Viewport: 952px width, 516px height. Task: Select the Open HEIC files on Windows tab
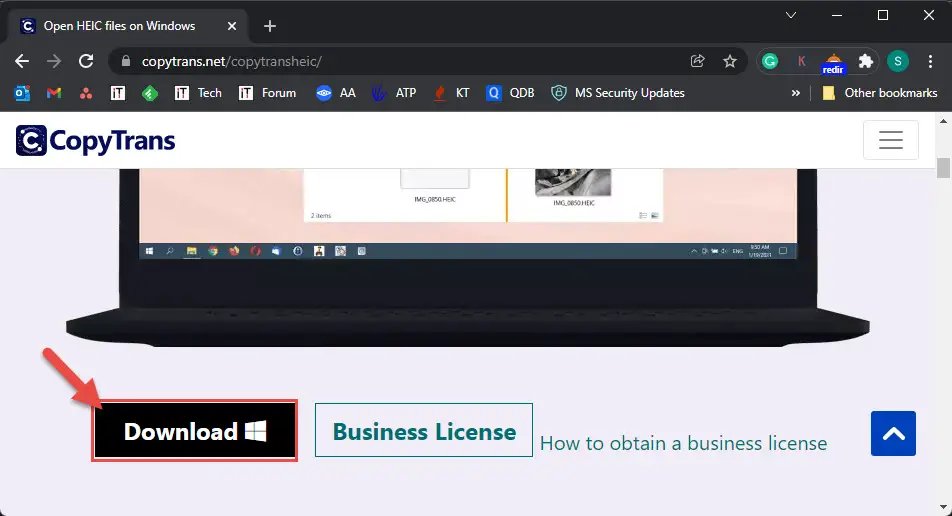[x=128, y=26]
